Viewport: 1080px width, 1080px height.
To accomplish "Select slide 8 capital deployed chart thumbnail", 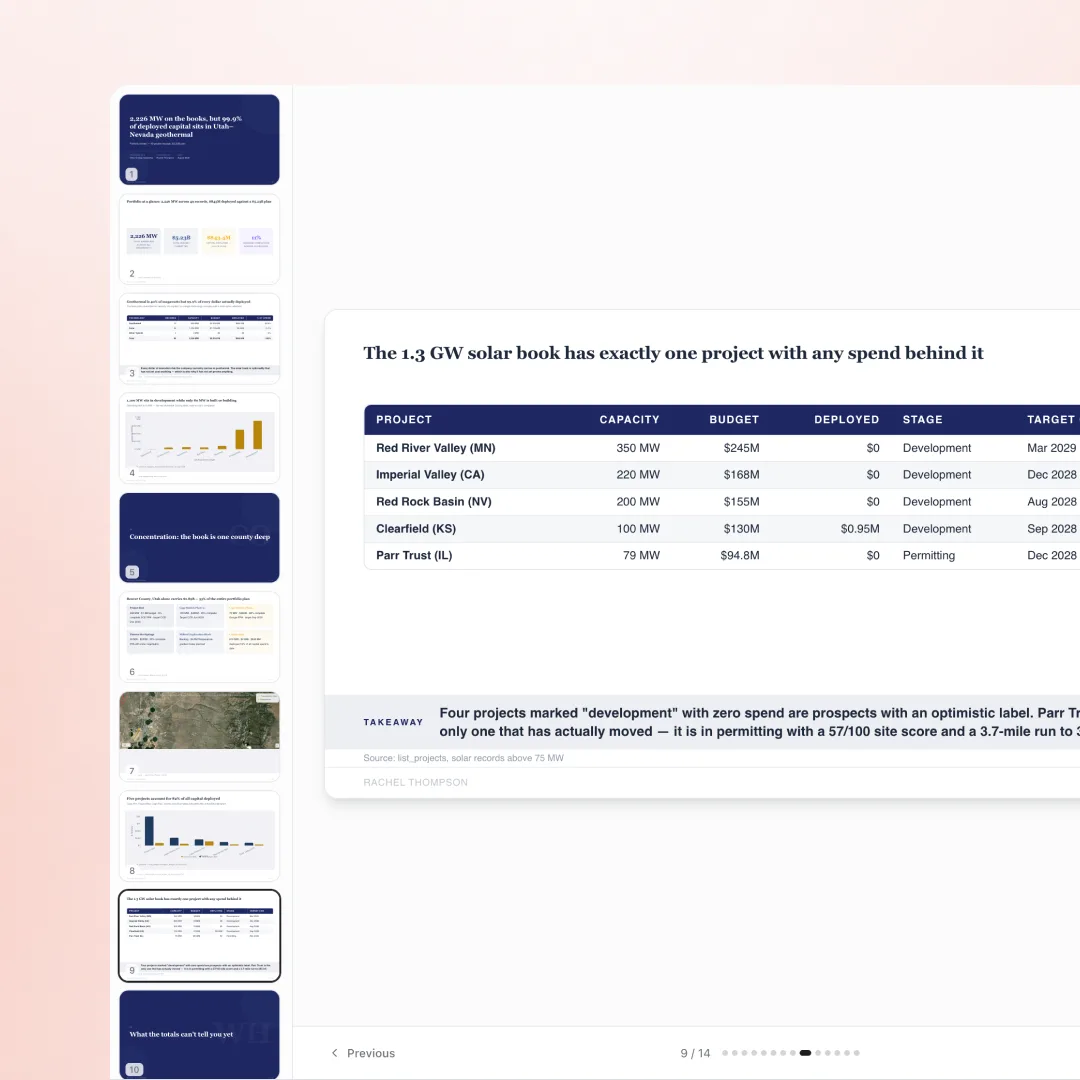I will tap(199, 836).
